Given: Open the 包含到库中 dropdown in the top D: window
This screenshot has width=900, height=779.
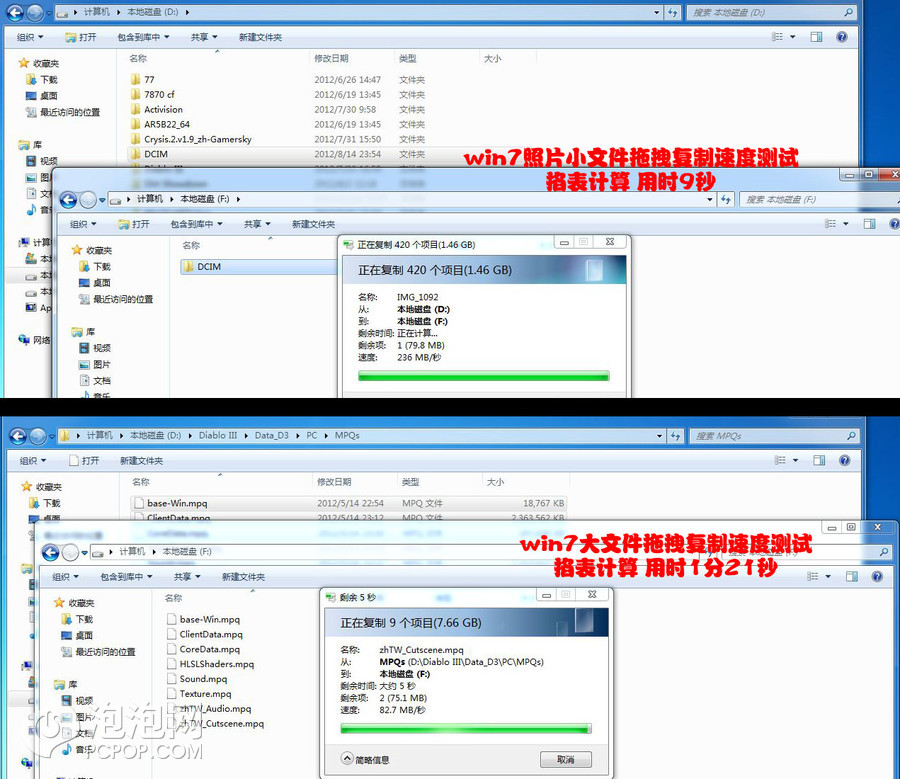Looking at the screenshot, I should 143,37.
